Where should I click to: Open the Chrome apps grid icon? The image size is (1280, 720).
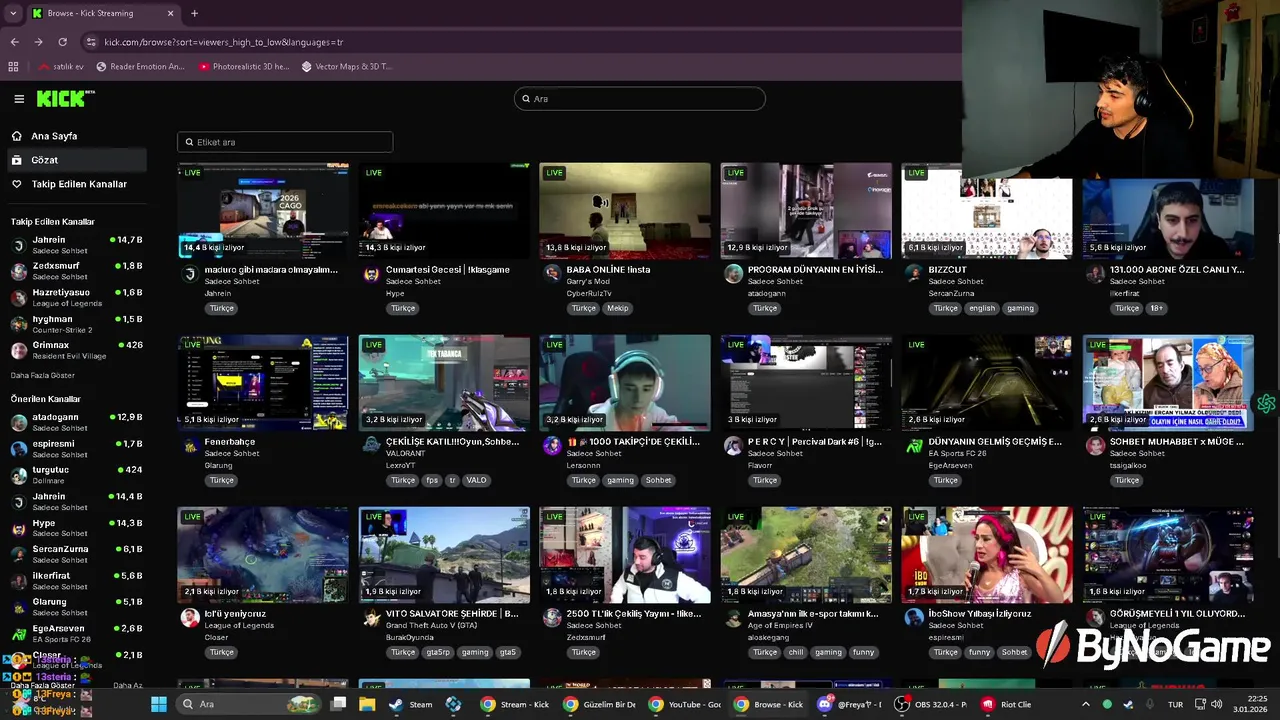(x=13, y=67)
